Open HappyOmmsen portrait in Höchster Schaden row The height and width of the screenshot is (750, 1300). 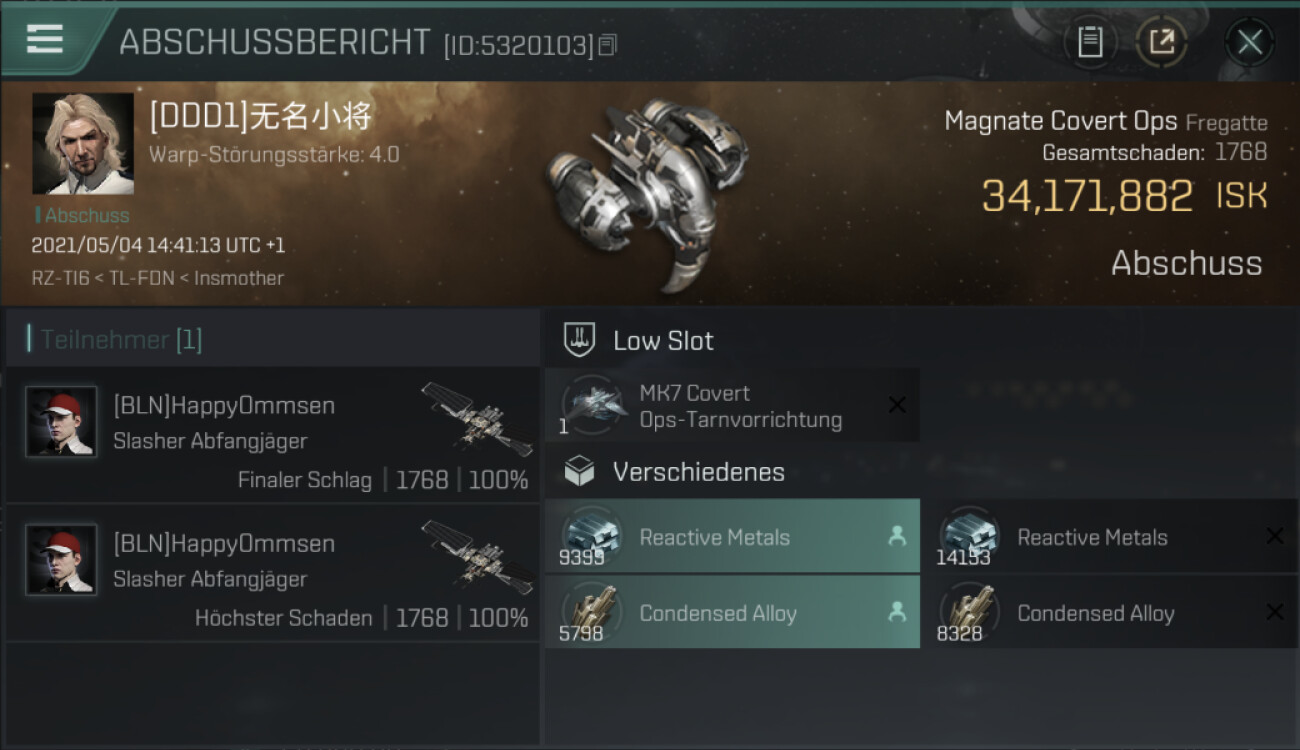(61, 560)
